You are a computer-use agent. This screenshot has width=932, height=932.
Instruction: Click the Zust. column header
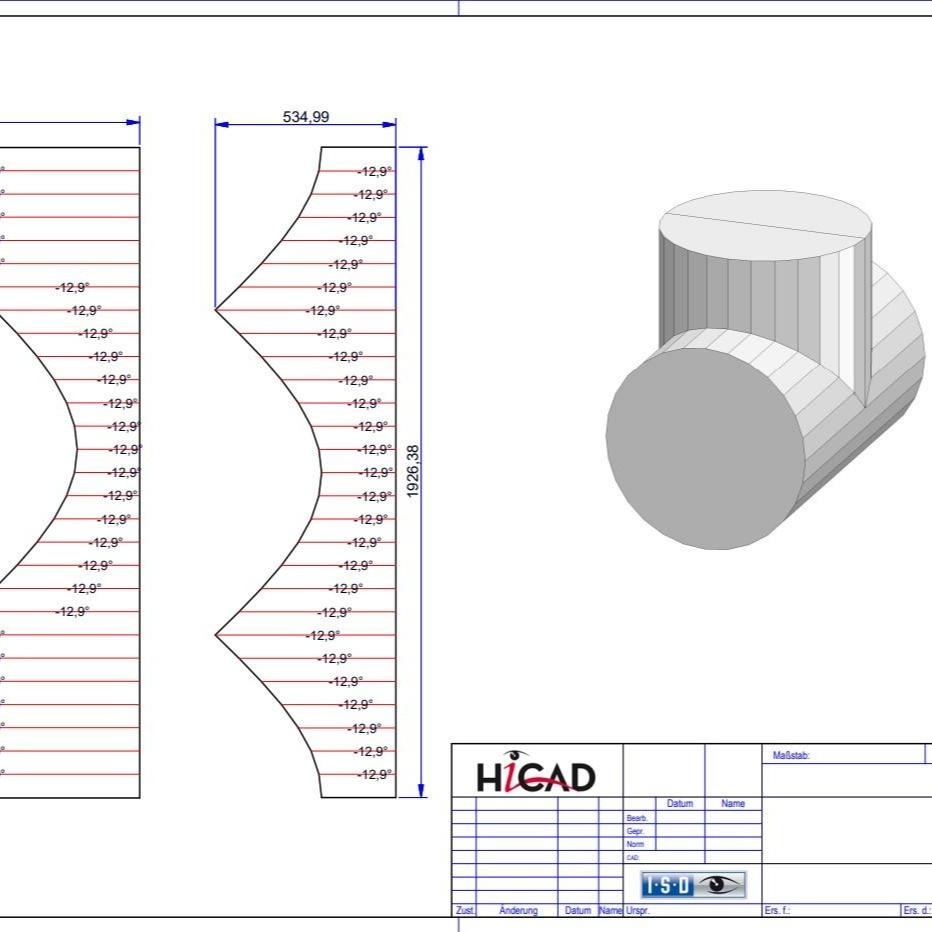click(x=465, y=911)
